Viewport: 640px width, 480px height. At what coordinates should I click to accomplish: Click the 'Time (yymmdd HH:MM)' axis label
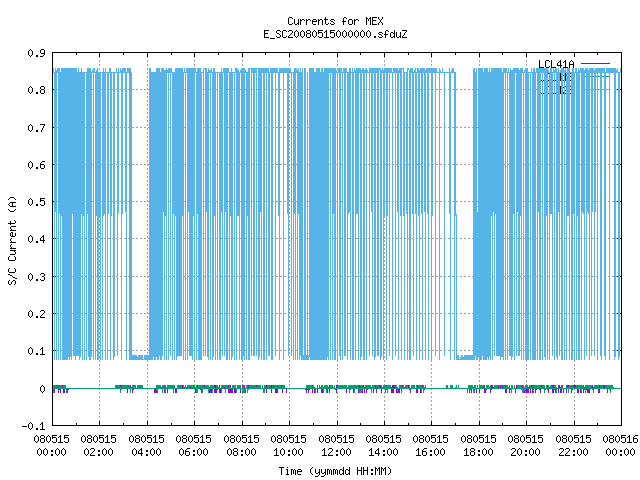click(x=335, y=471)
